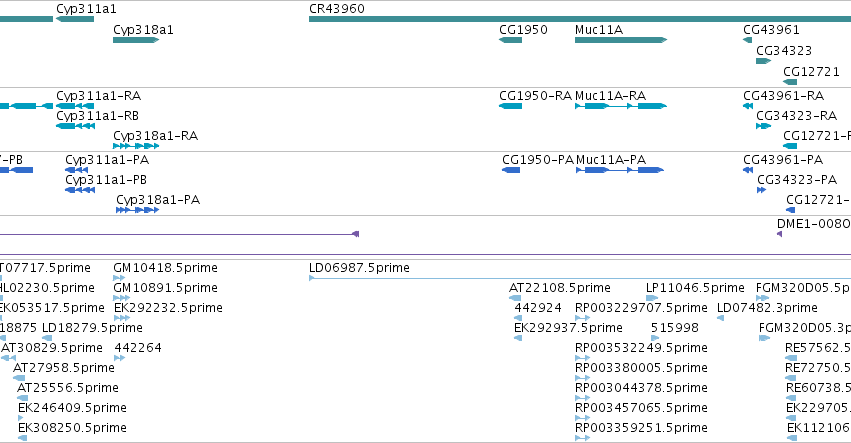Select the Cyp311a1 gene label
This screenshot has height=443, width=851.
coord(86,9)
